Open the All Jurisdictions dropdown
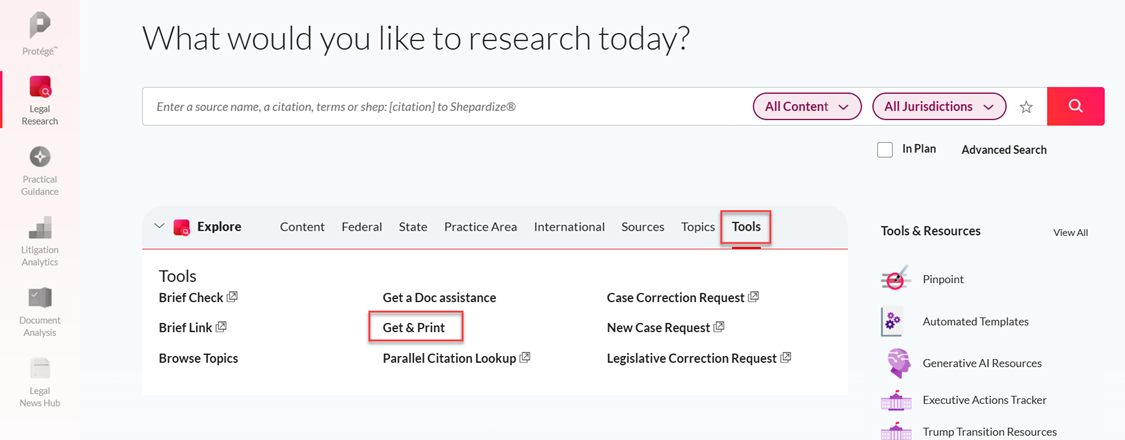This screenshot has width=1125, height=440. click(x=938, y=106)
